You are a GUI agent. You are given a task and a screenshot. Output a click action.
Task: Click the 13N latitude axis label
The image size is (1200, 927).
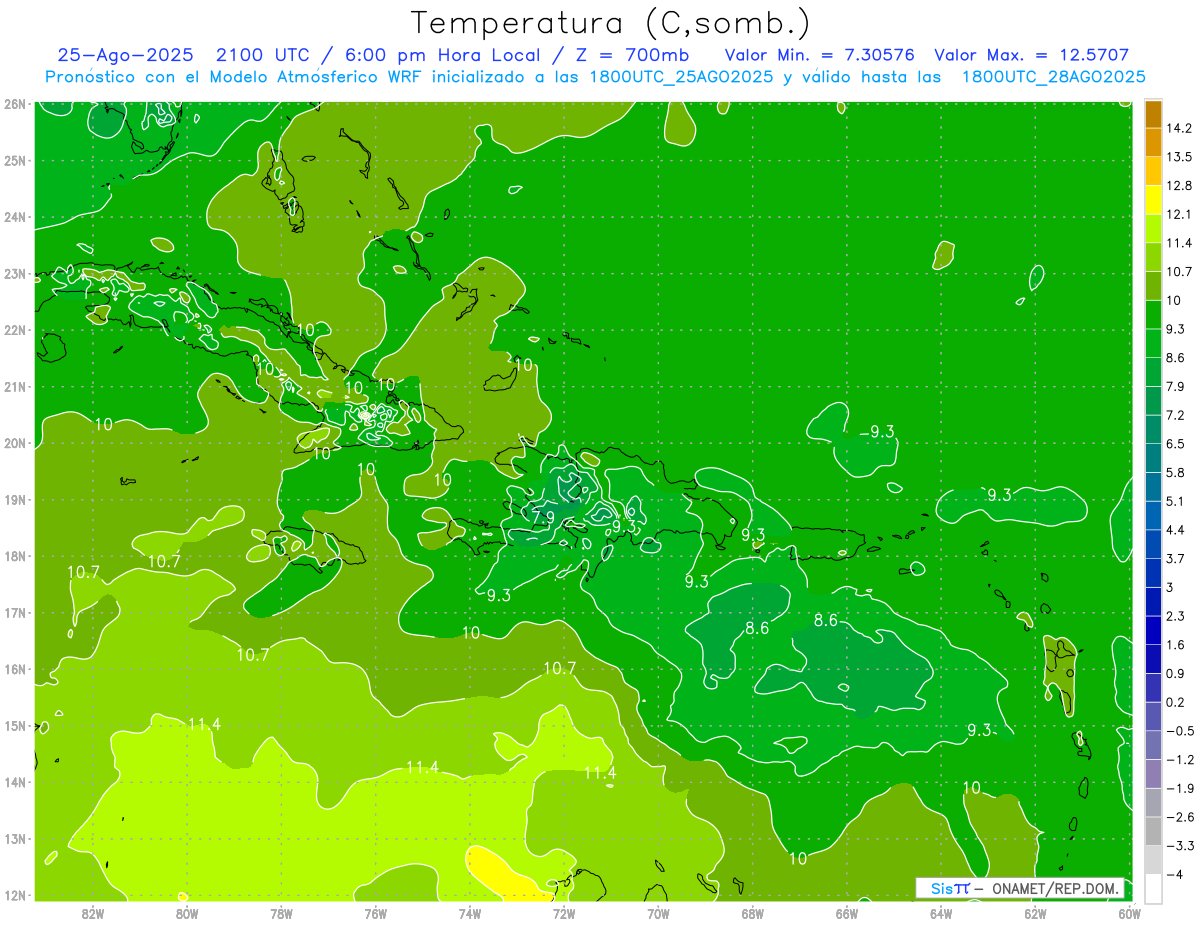14,839
